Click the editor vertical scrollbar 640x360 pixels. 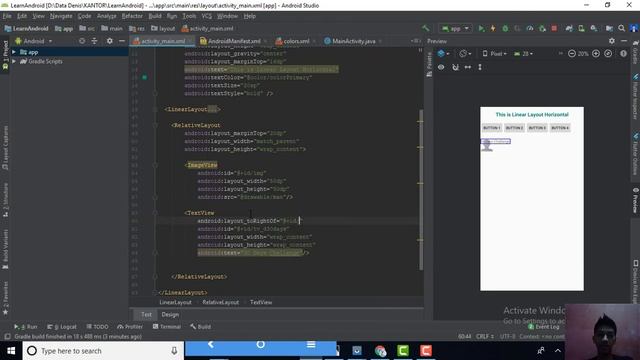coord(420,190)
